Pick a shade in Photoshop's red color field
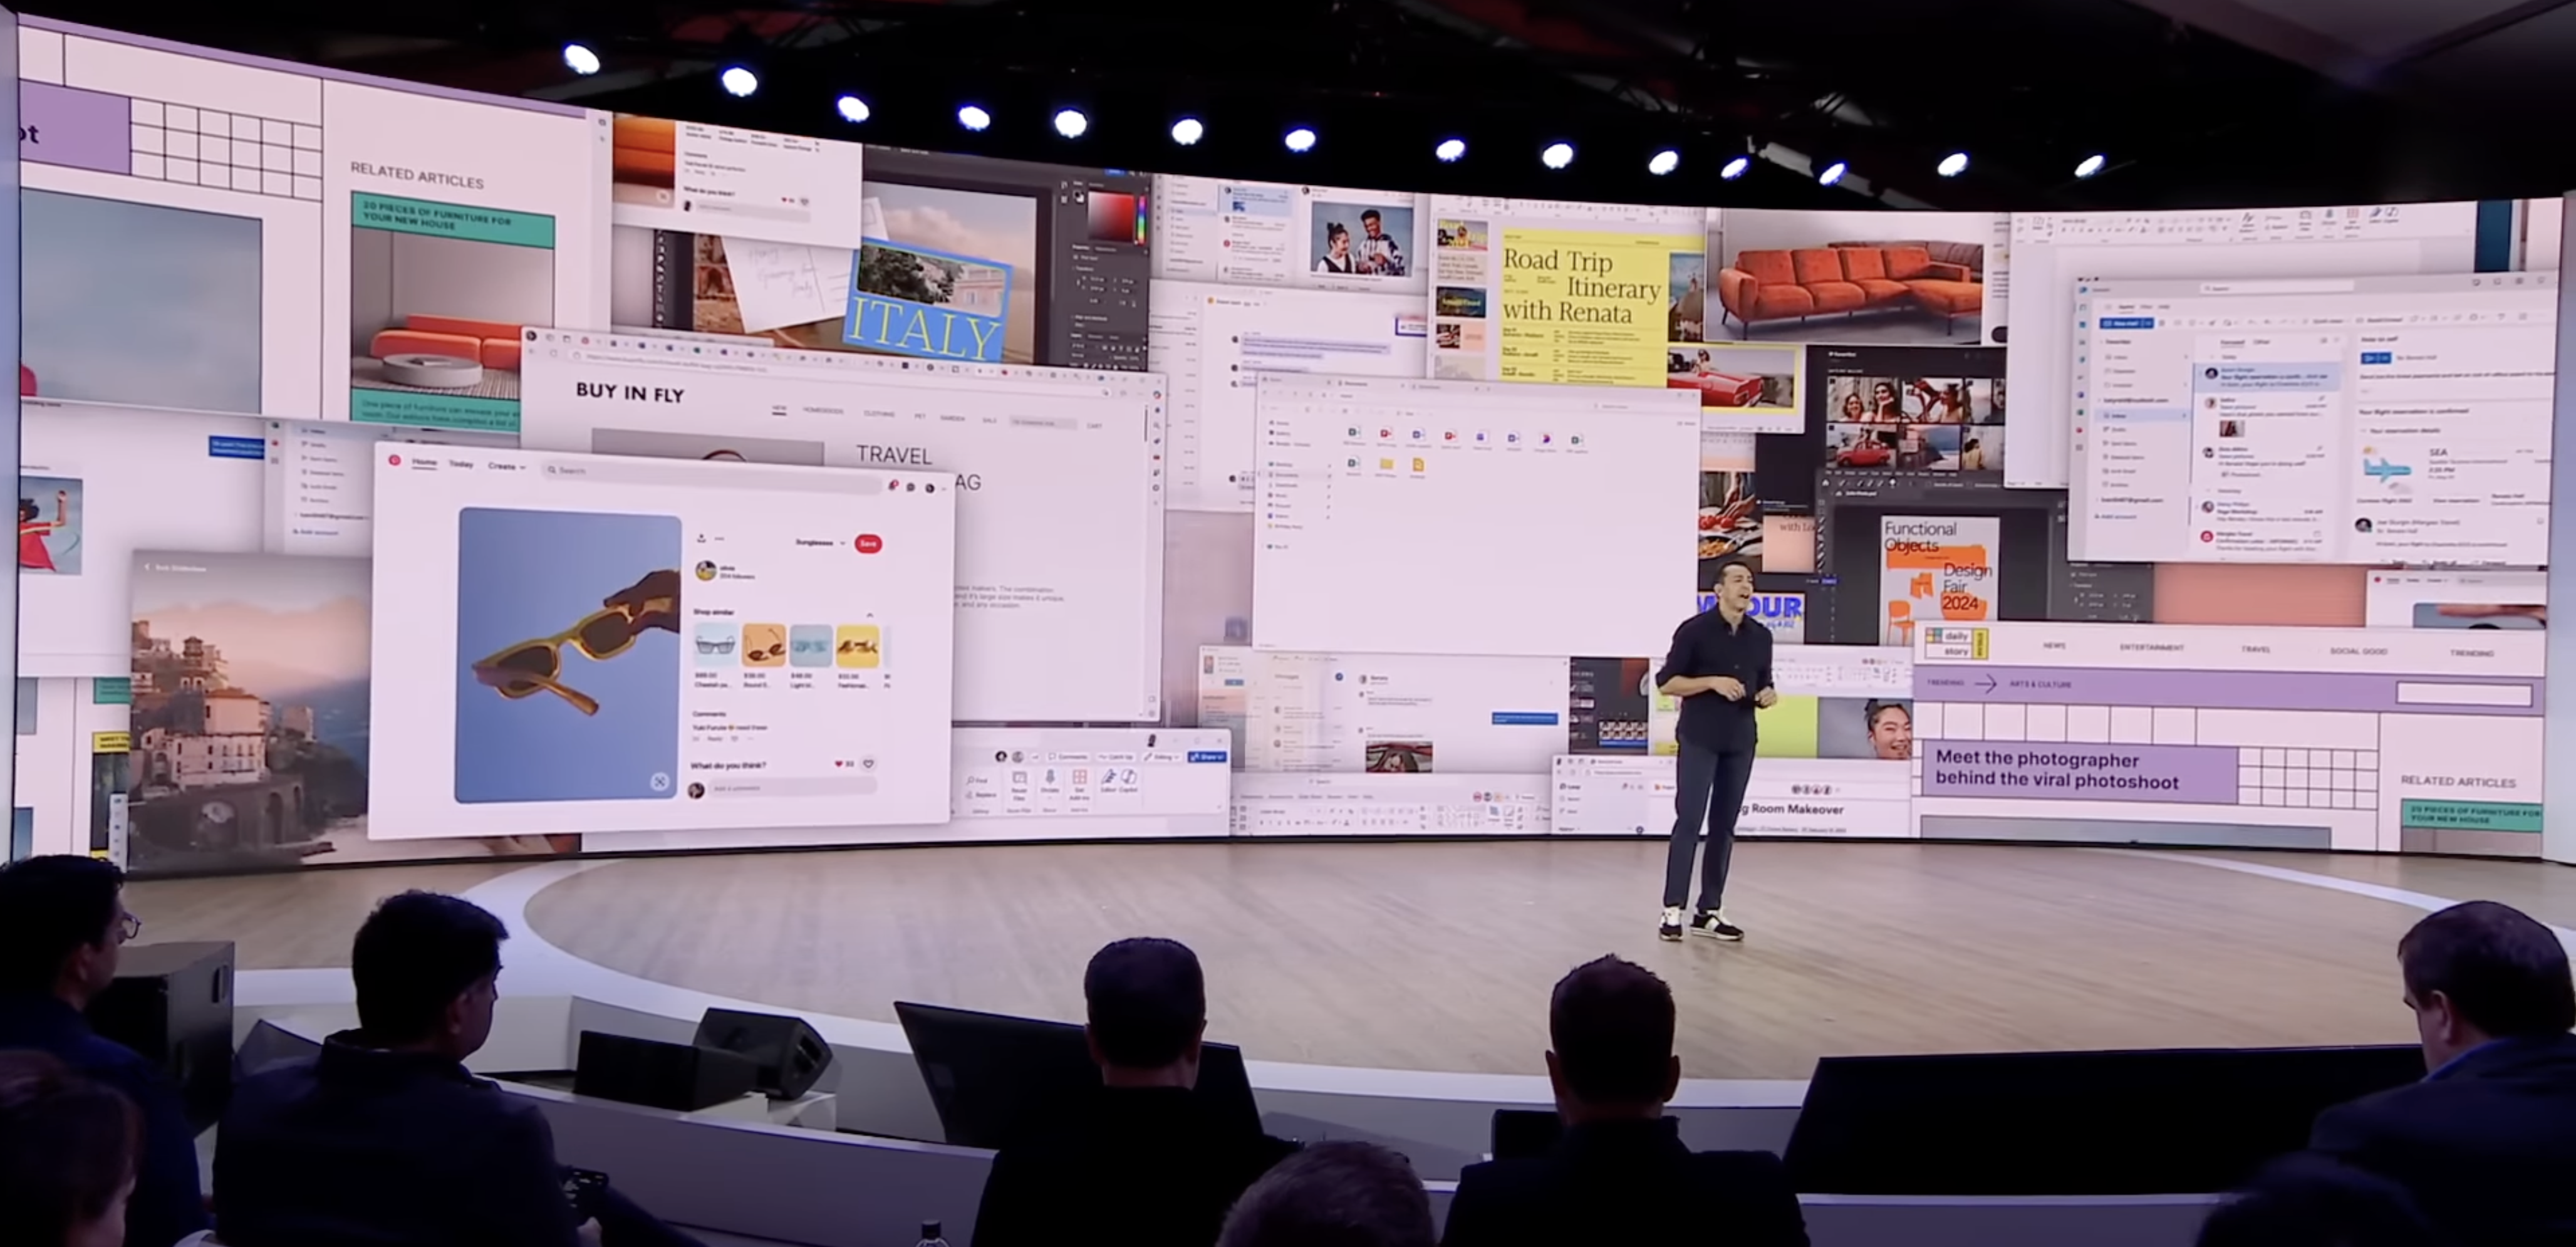Screen dimensions: 2576x1247 pos(1111,217)
